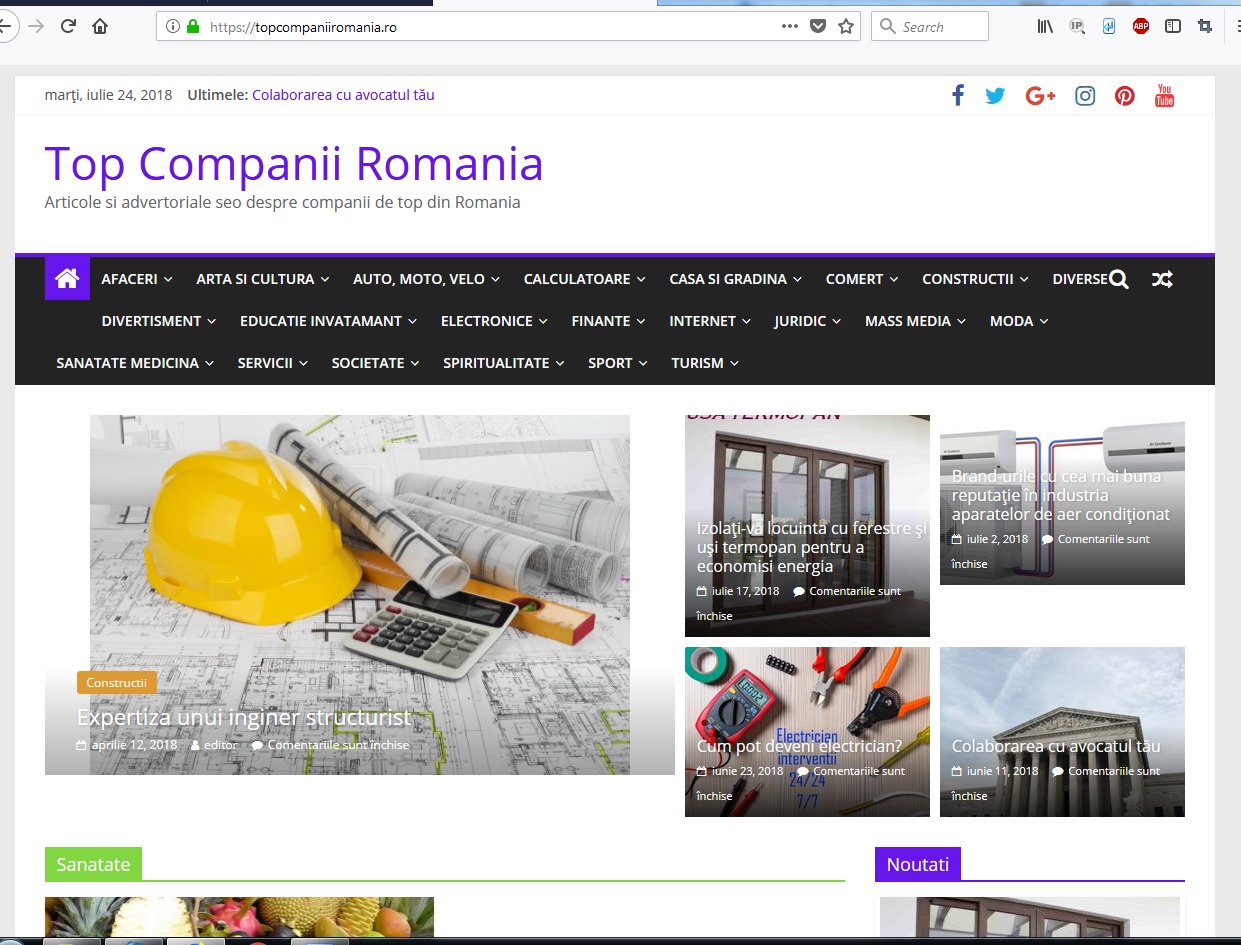Expand the COMERT submenu chevron
The image size is (1241, 945).
coord(894,280)
